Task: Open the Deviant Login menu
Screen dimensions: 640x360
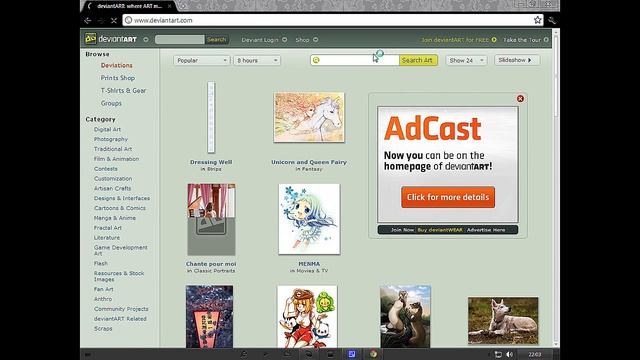Action: pyautogui.click(x=264, y=40)
